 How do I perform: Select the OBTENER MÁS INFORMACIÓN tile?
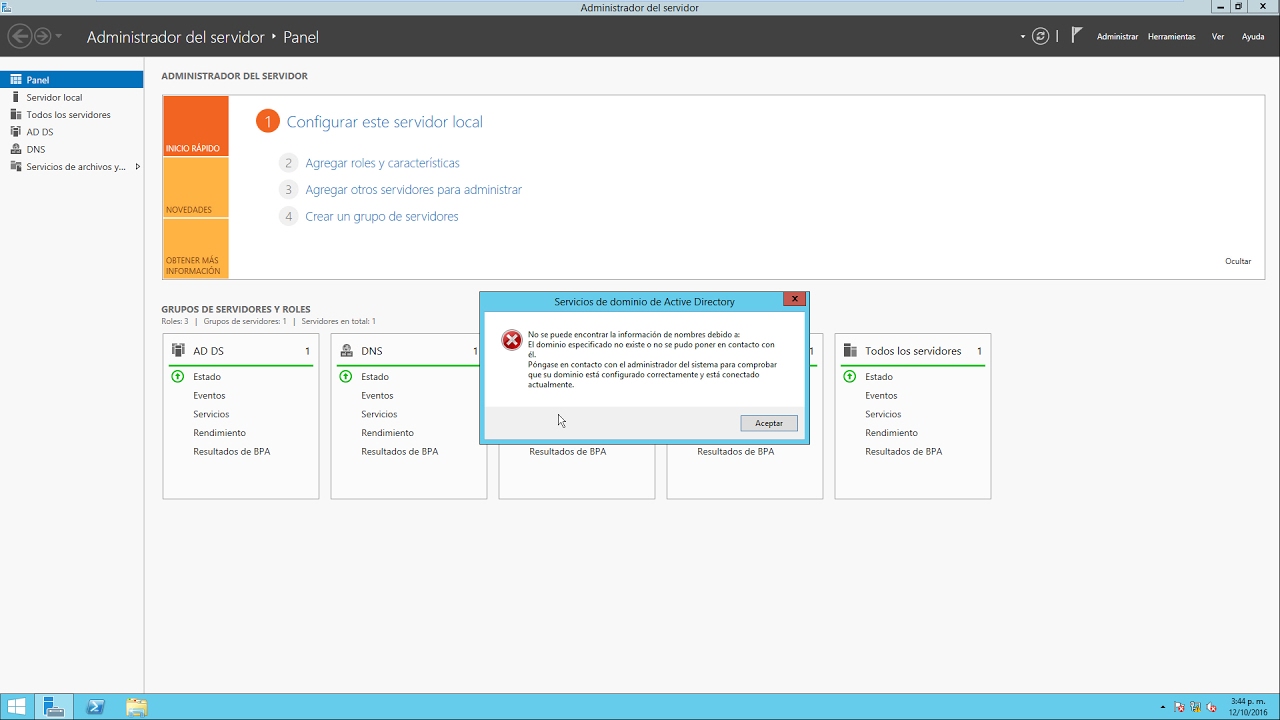[x=196, y=248]
